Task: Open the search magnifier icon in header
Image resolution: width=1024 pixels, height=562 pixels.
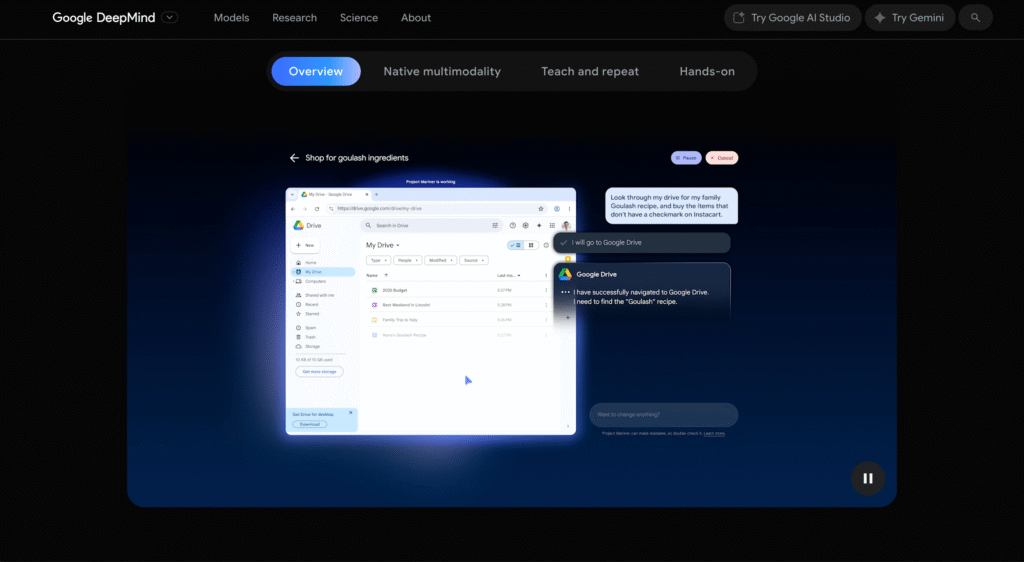Action: (x=975, y=18)
